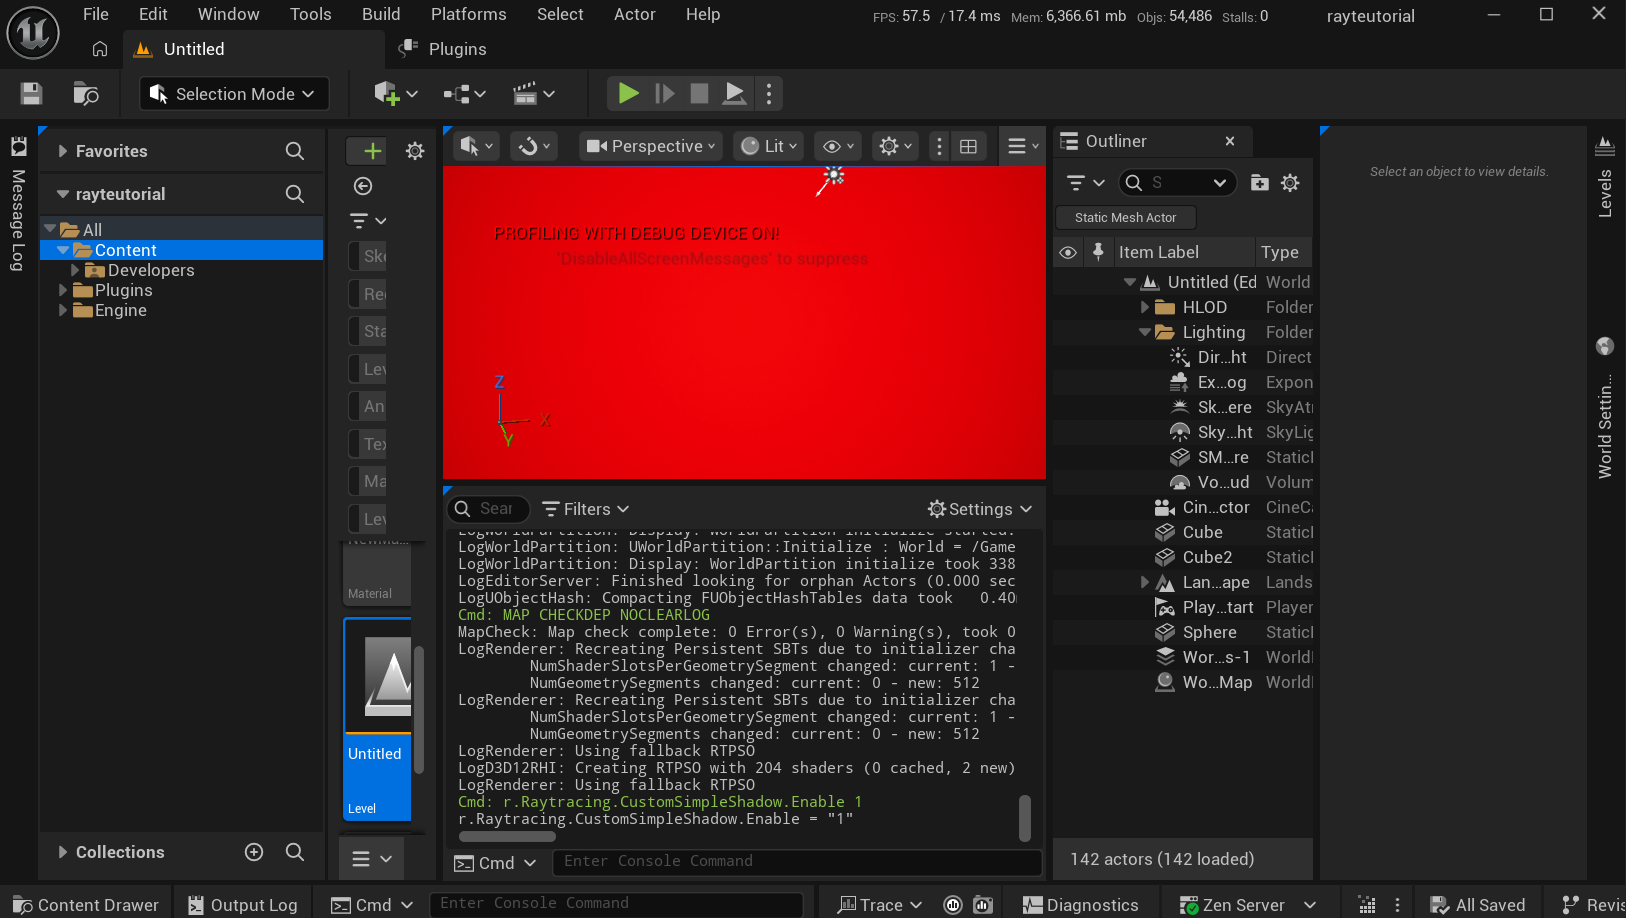1626x918 pixels.
Task: Create new folder in Outliner
Action: [x=1260, y=183]
